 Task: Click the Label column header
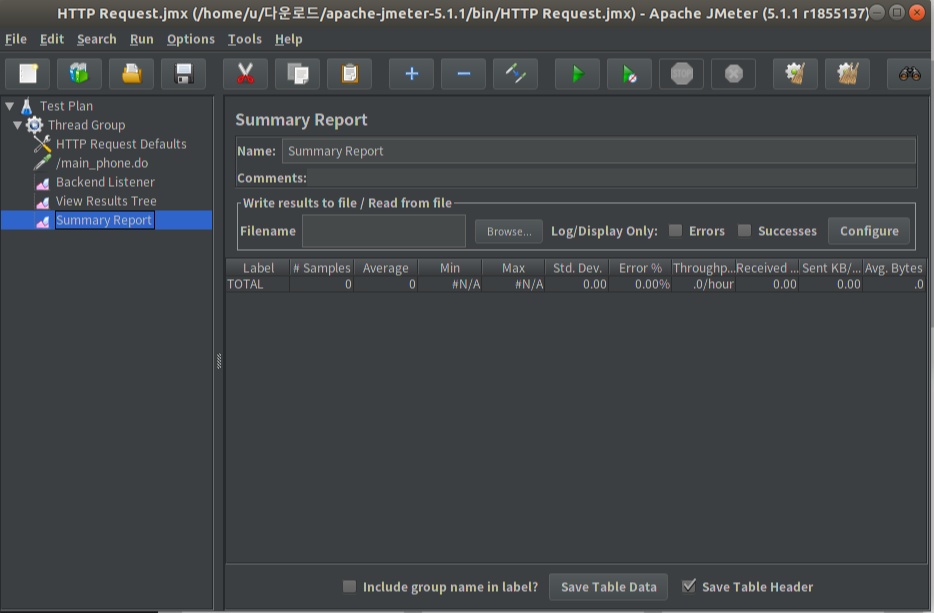[x=258, y=268]
